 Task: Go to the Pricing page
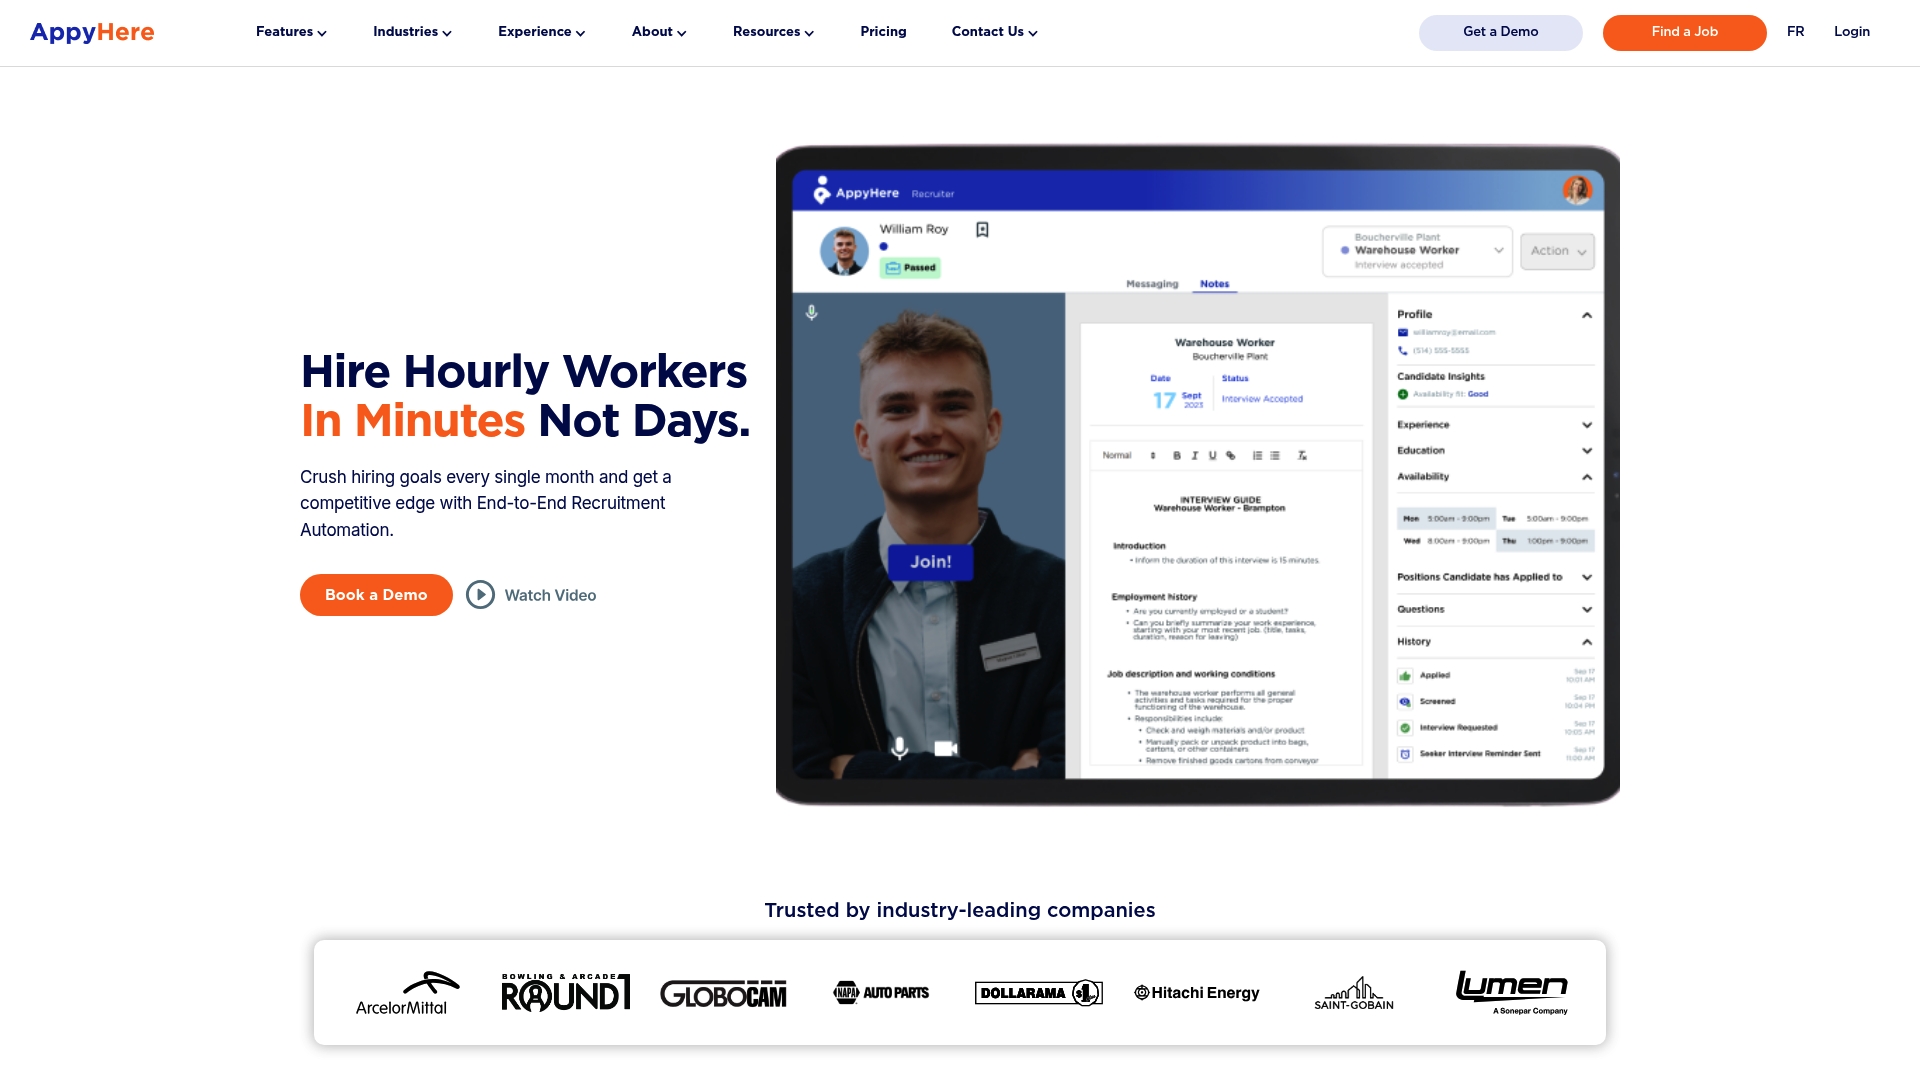pyautogui.click(x=883, y=32)
